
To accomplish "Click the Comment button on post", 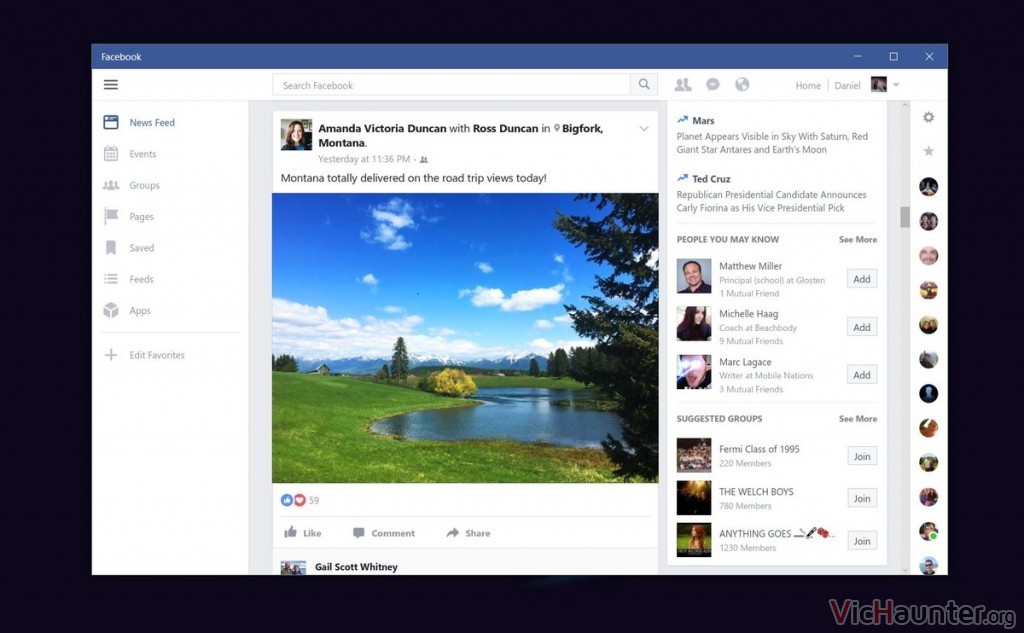I will 384,533.
